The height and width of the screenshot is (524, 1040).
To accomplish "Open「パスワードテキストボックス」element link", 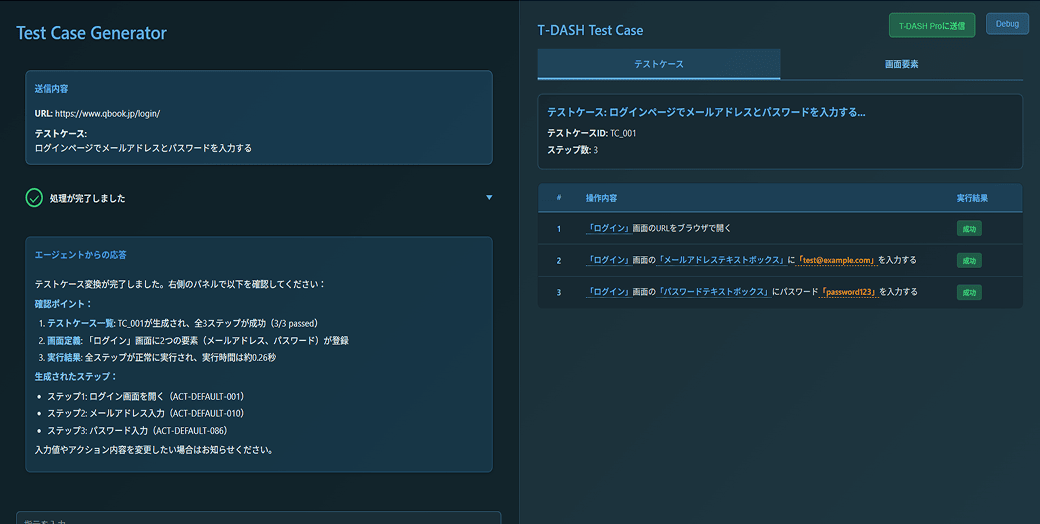I will (713, 292).
